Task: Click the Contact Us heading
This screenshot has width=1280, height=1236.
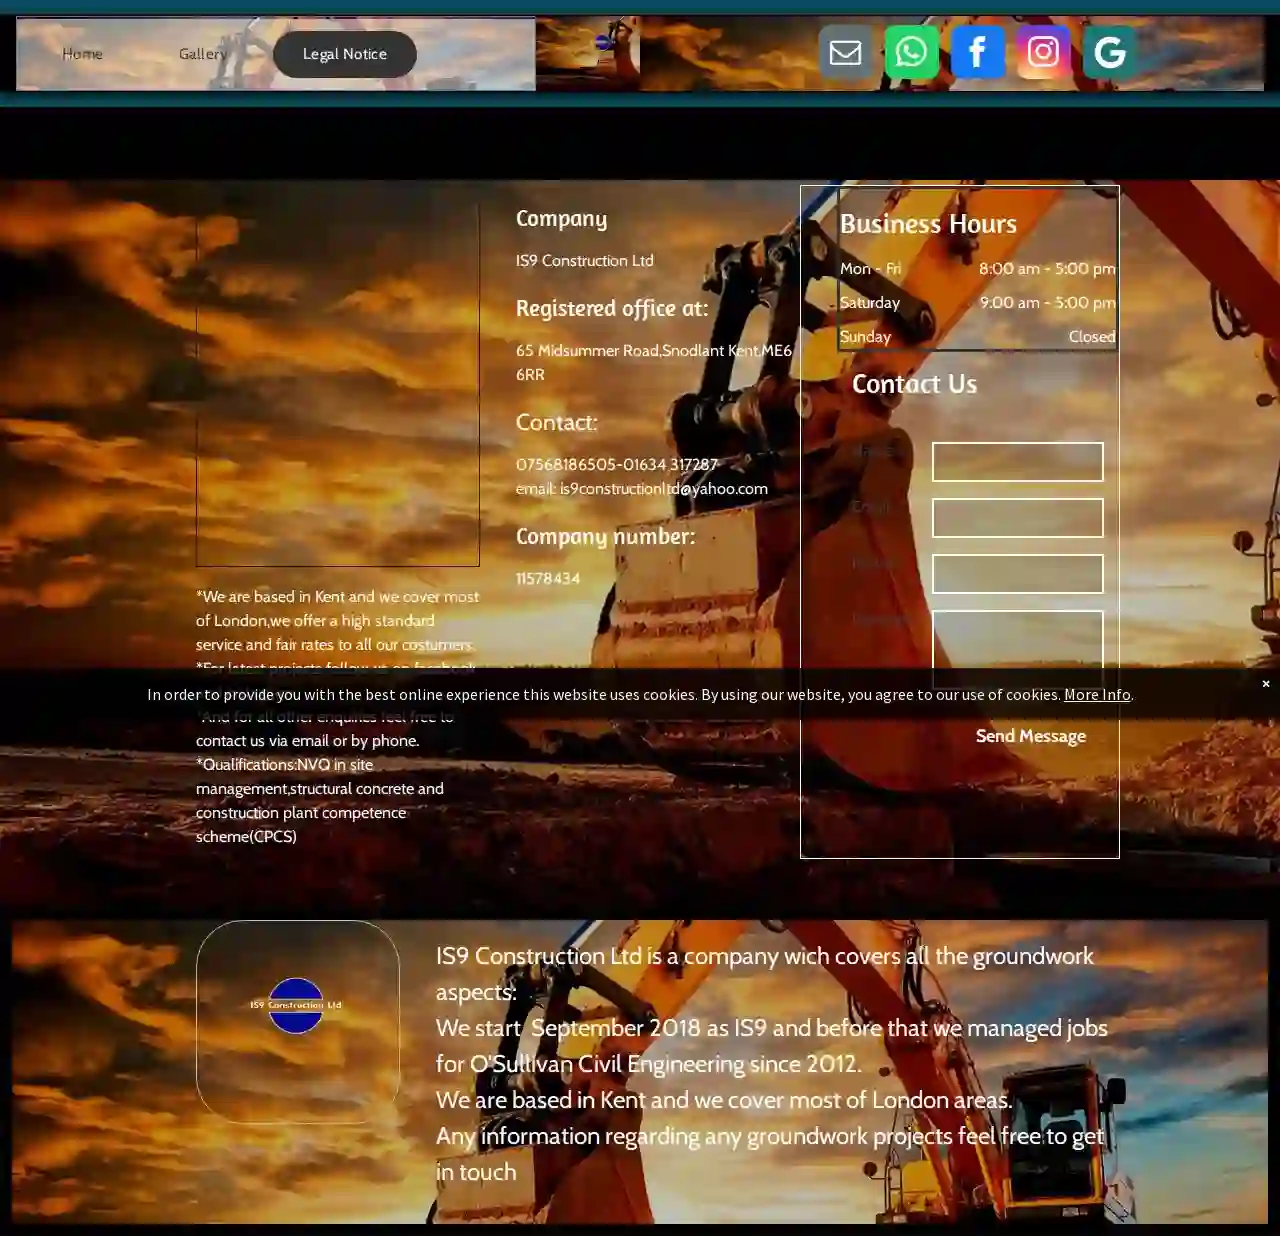Action: tap(914, 384)
